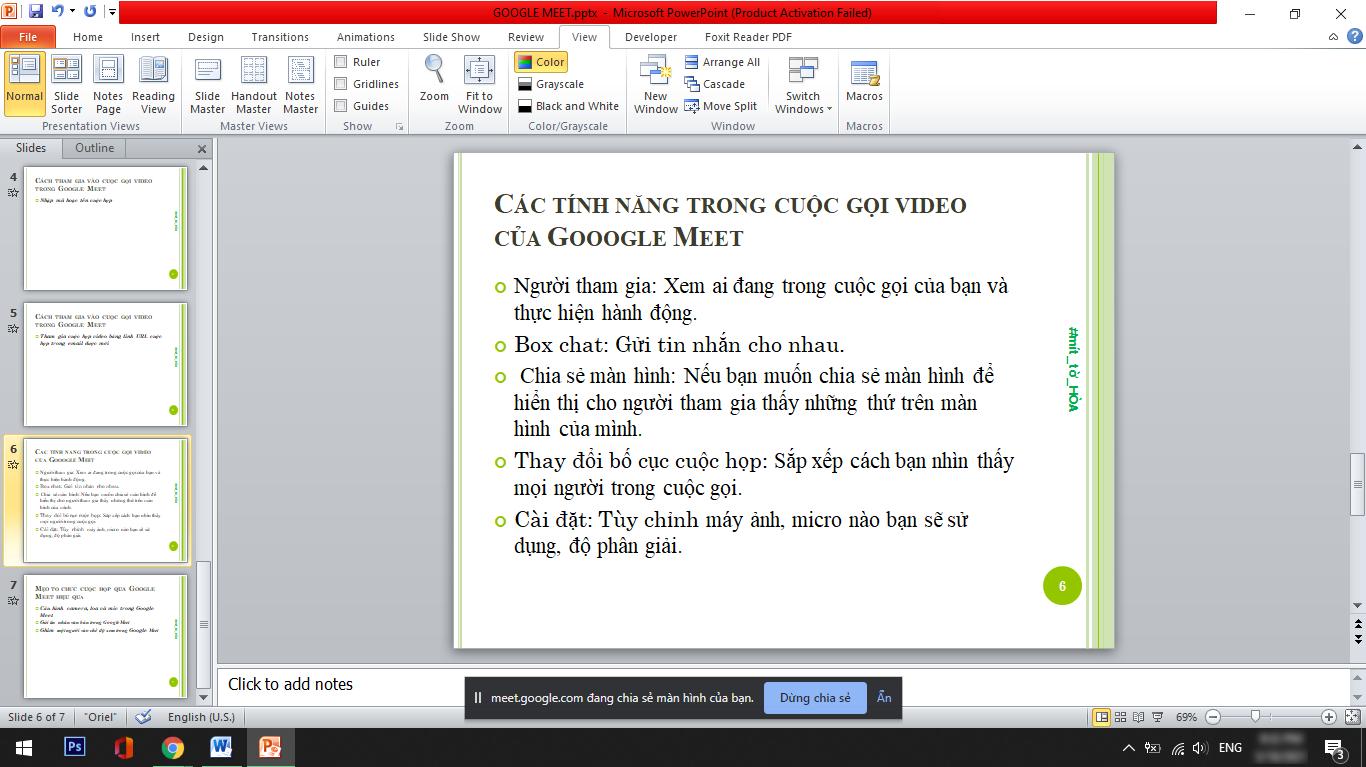Open the Undo history dropdown arrow
Image resolution: width=1366 pixels, height=767 pixels.
pos(72,12)
